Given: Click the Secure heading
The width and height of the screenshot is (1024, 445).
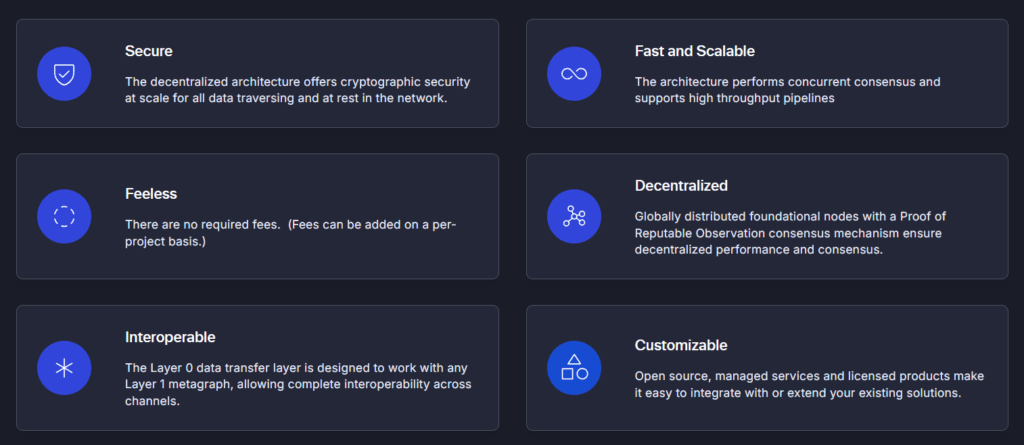Looking at the screenshot, I should (x=148, y=50).
